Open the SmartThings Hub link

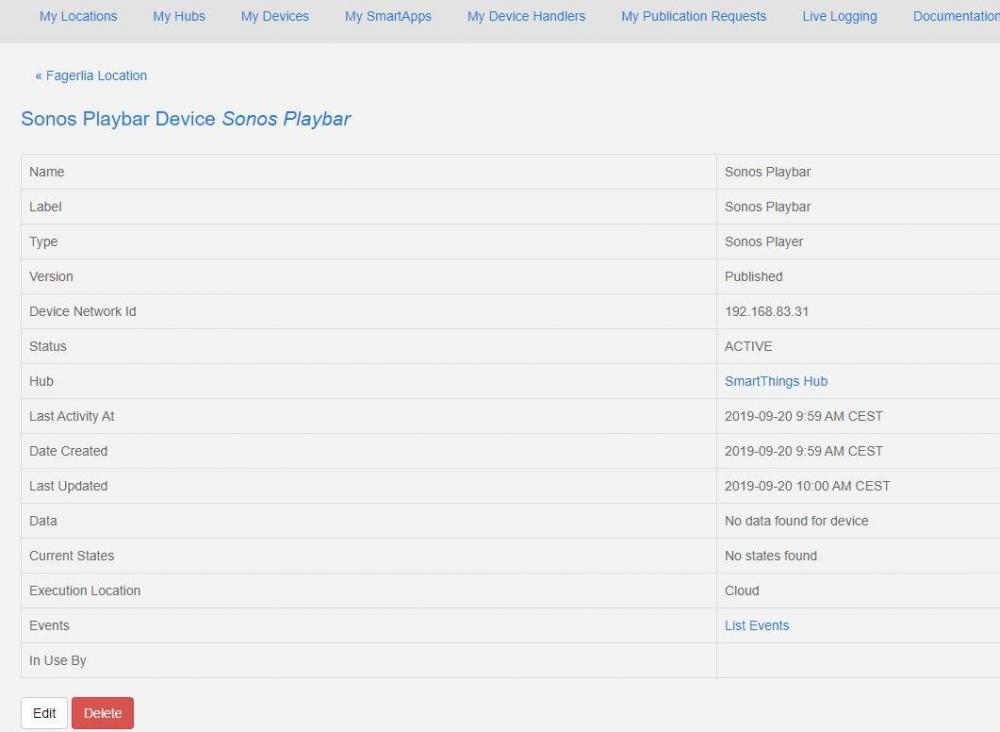[x=776, y=381]
